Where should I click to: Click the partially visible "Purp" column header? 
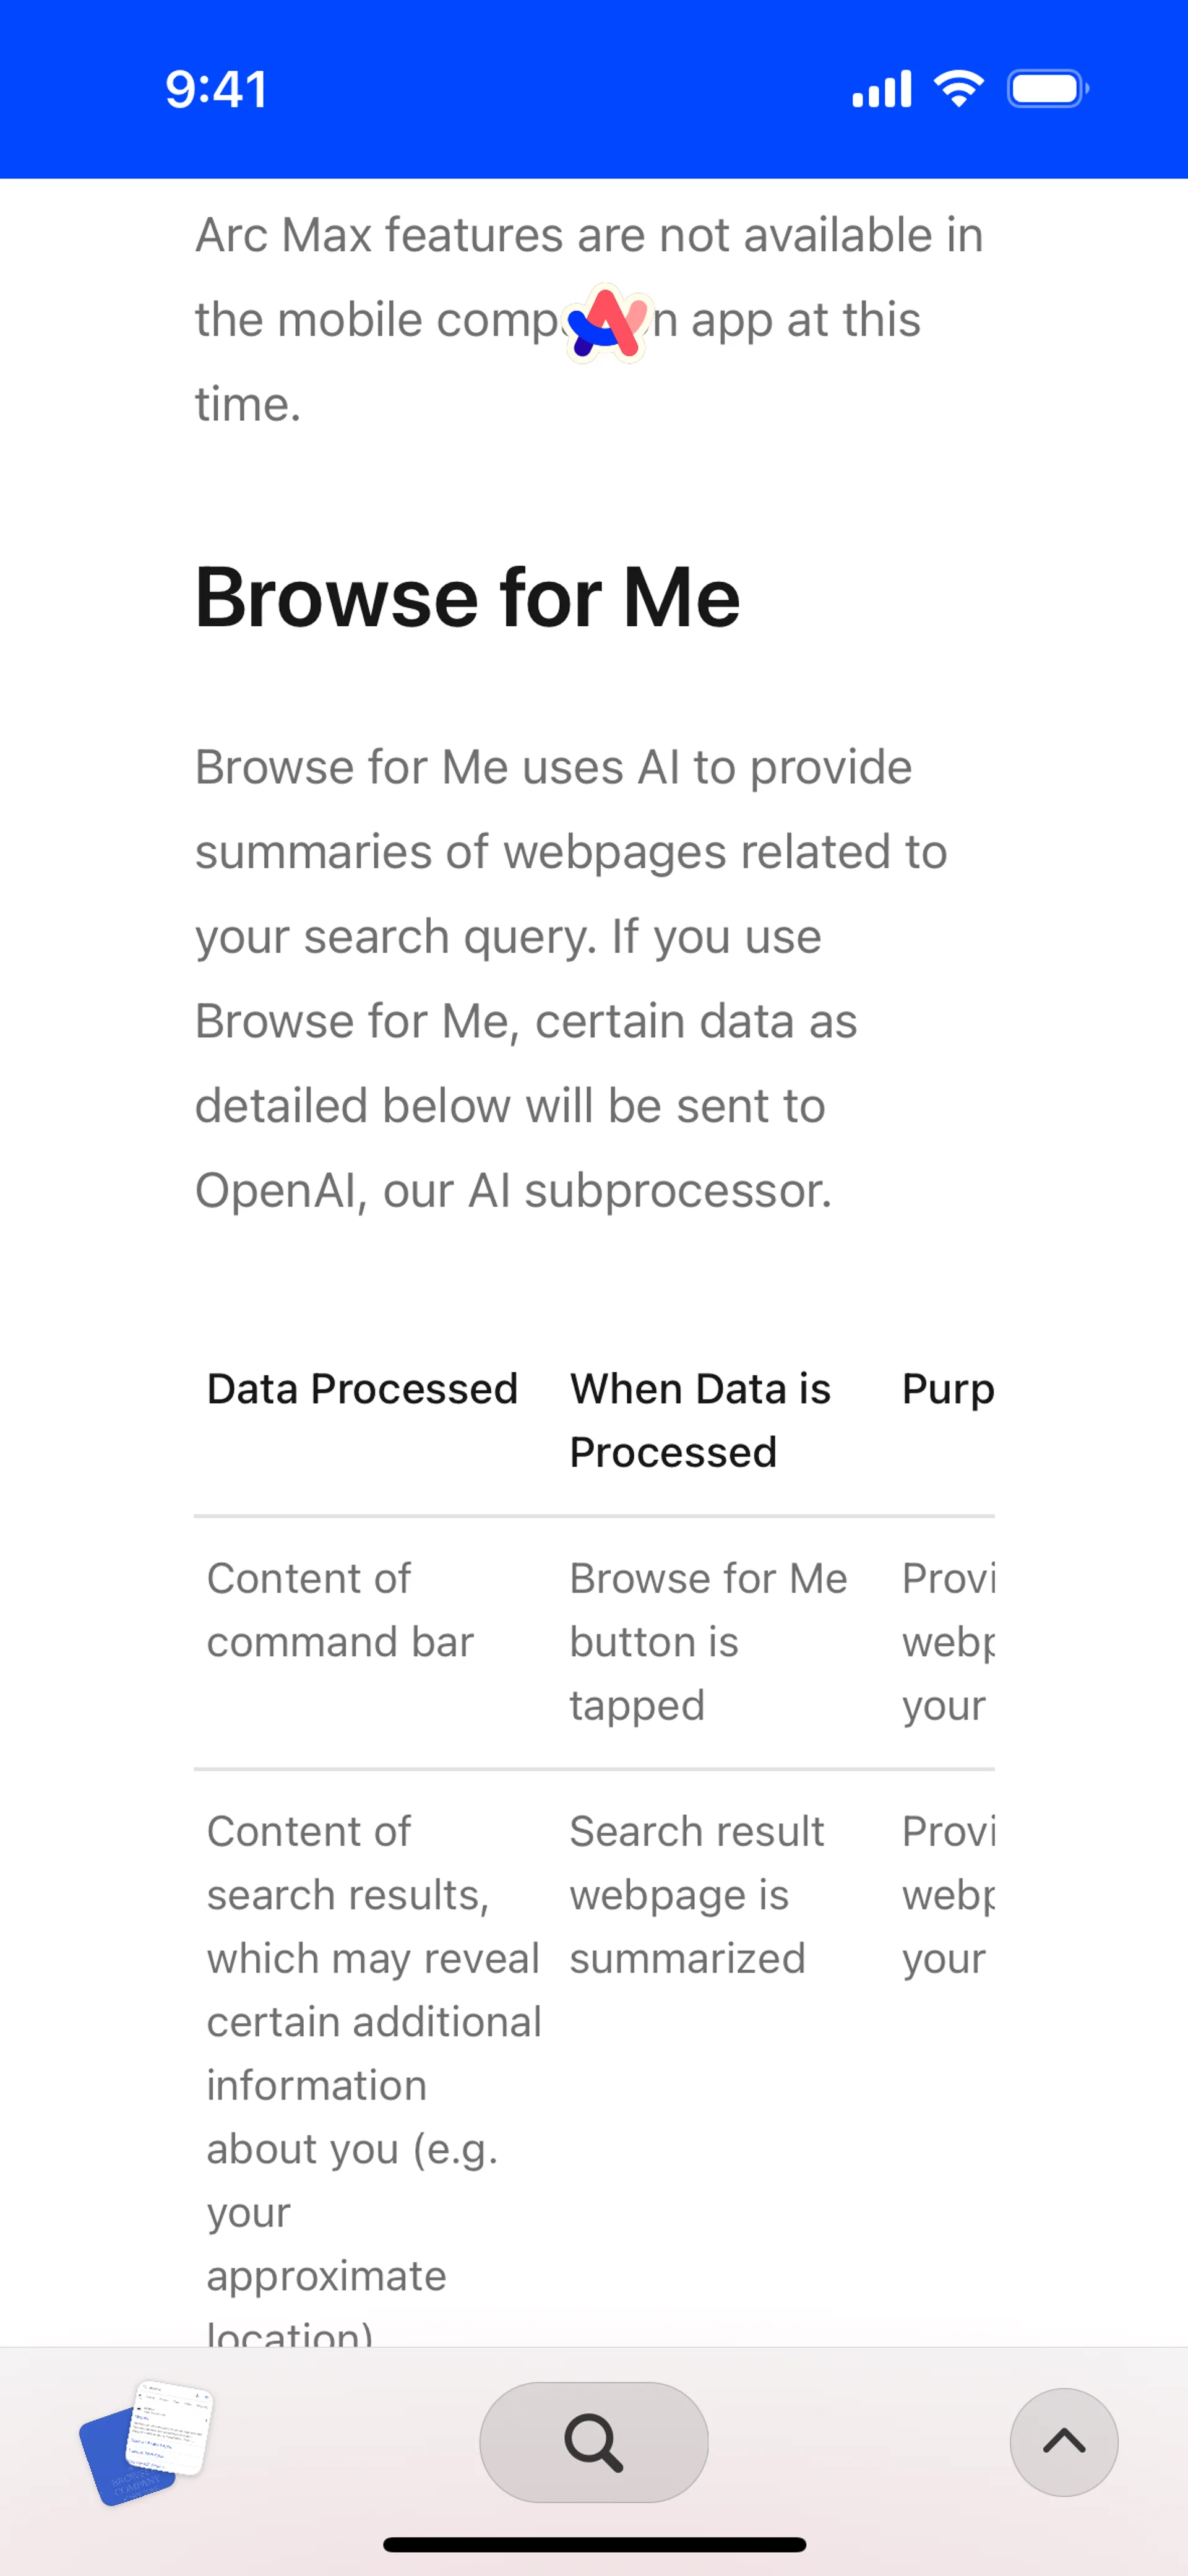coord(947,1389)
